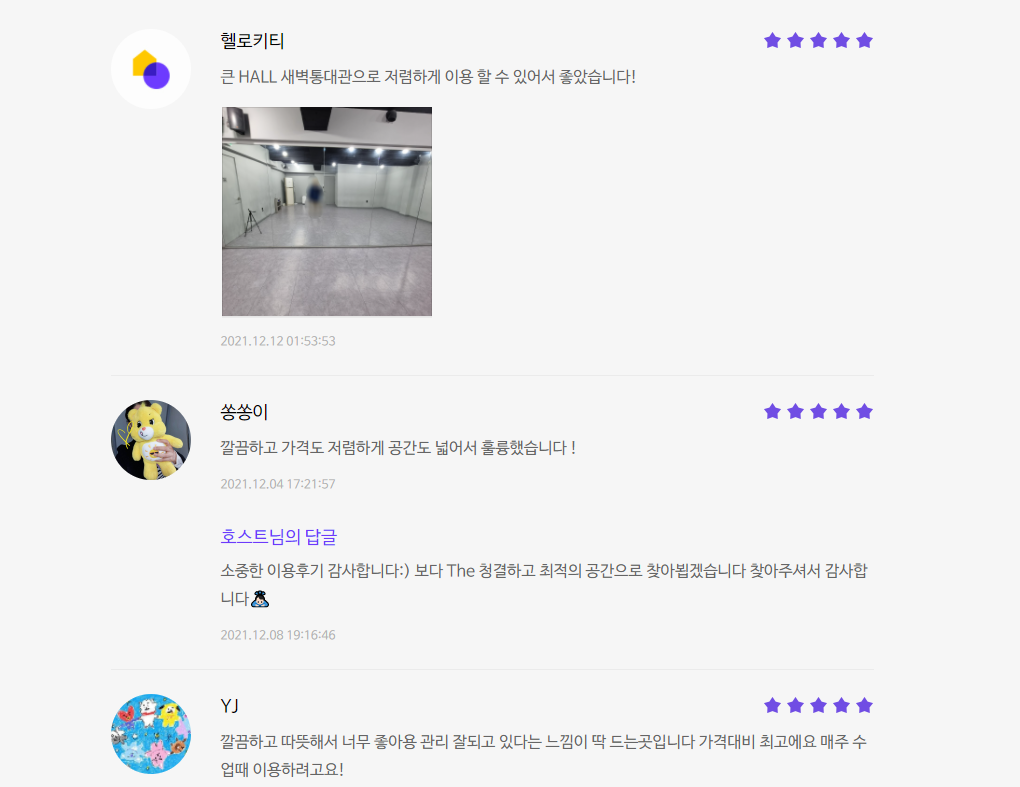Click host reply timestamp 2021.12.08 19:16:46

[278, 635]
